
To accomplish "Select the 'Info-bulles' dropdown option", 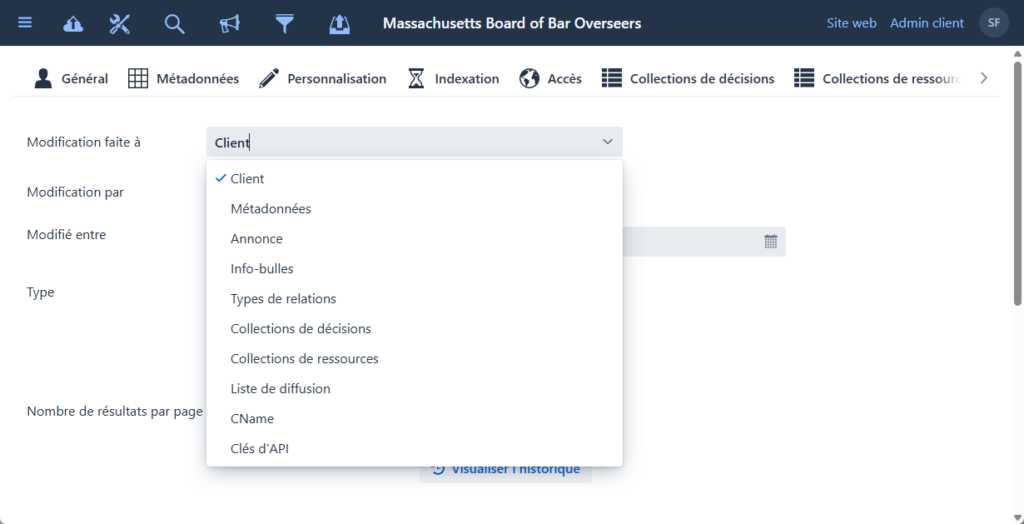I will click(262, 269).
